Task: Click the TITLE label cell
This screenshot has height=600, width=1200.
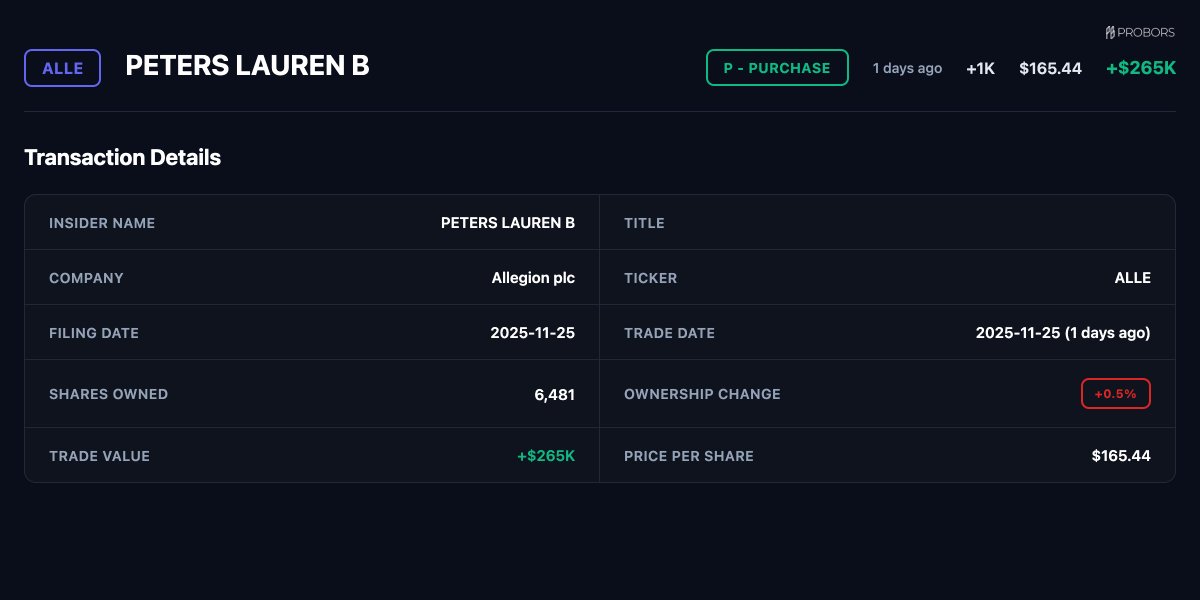Action: tap(644, 223)
